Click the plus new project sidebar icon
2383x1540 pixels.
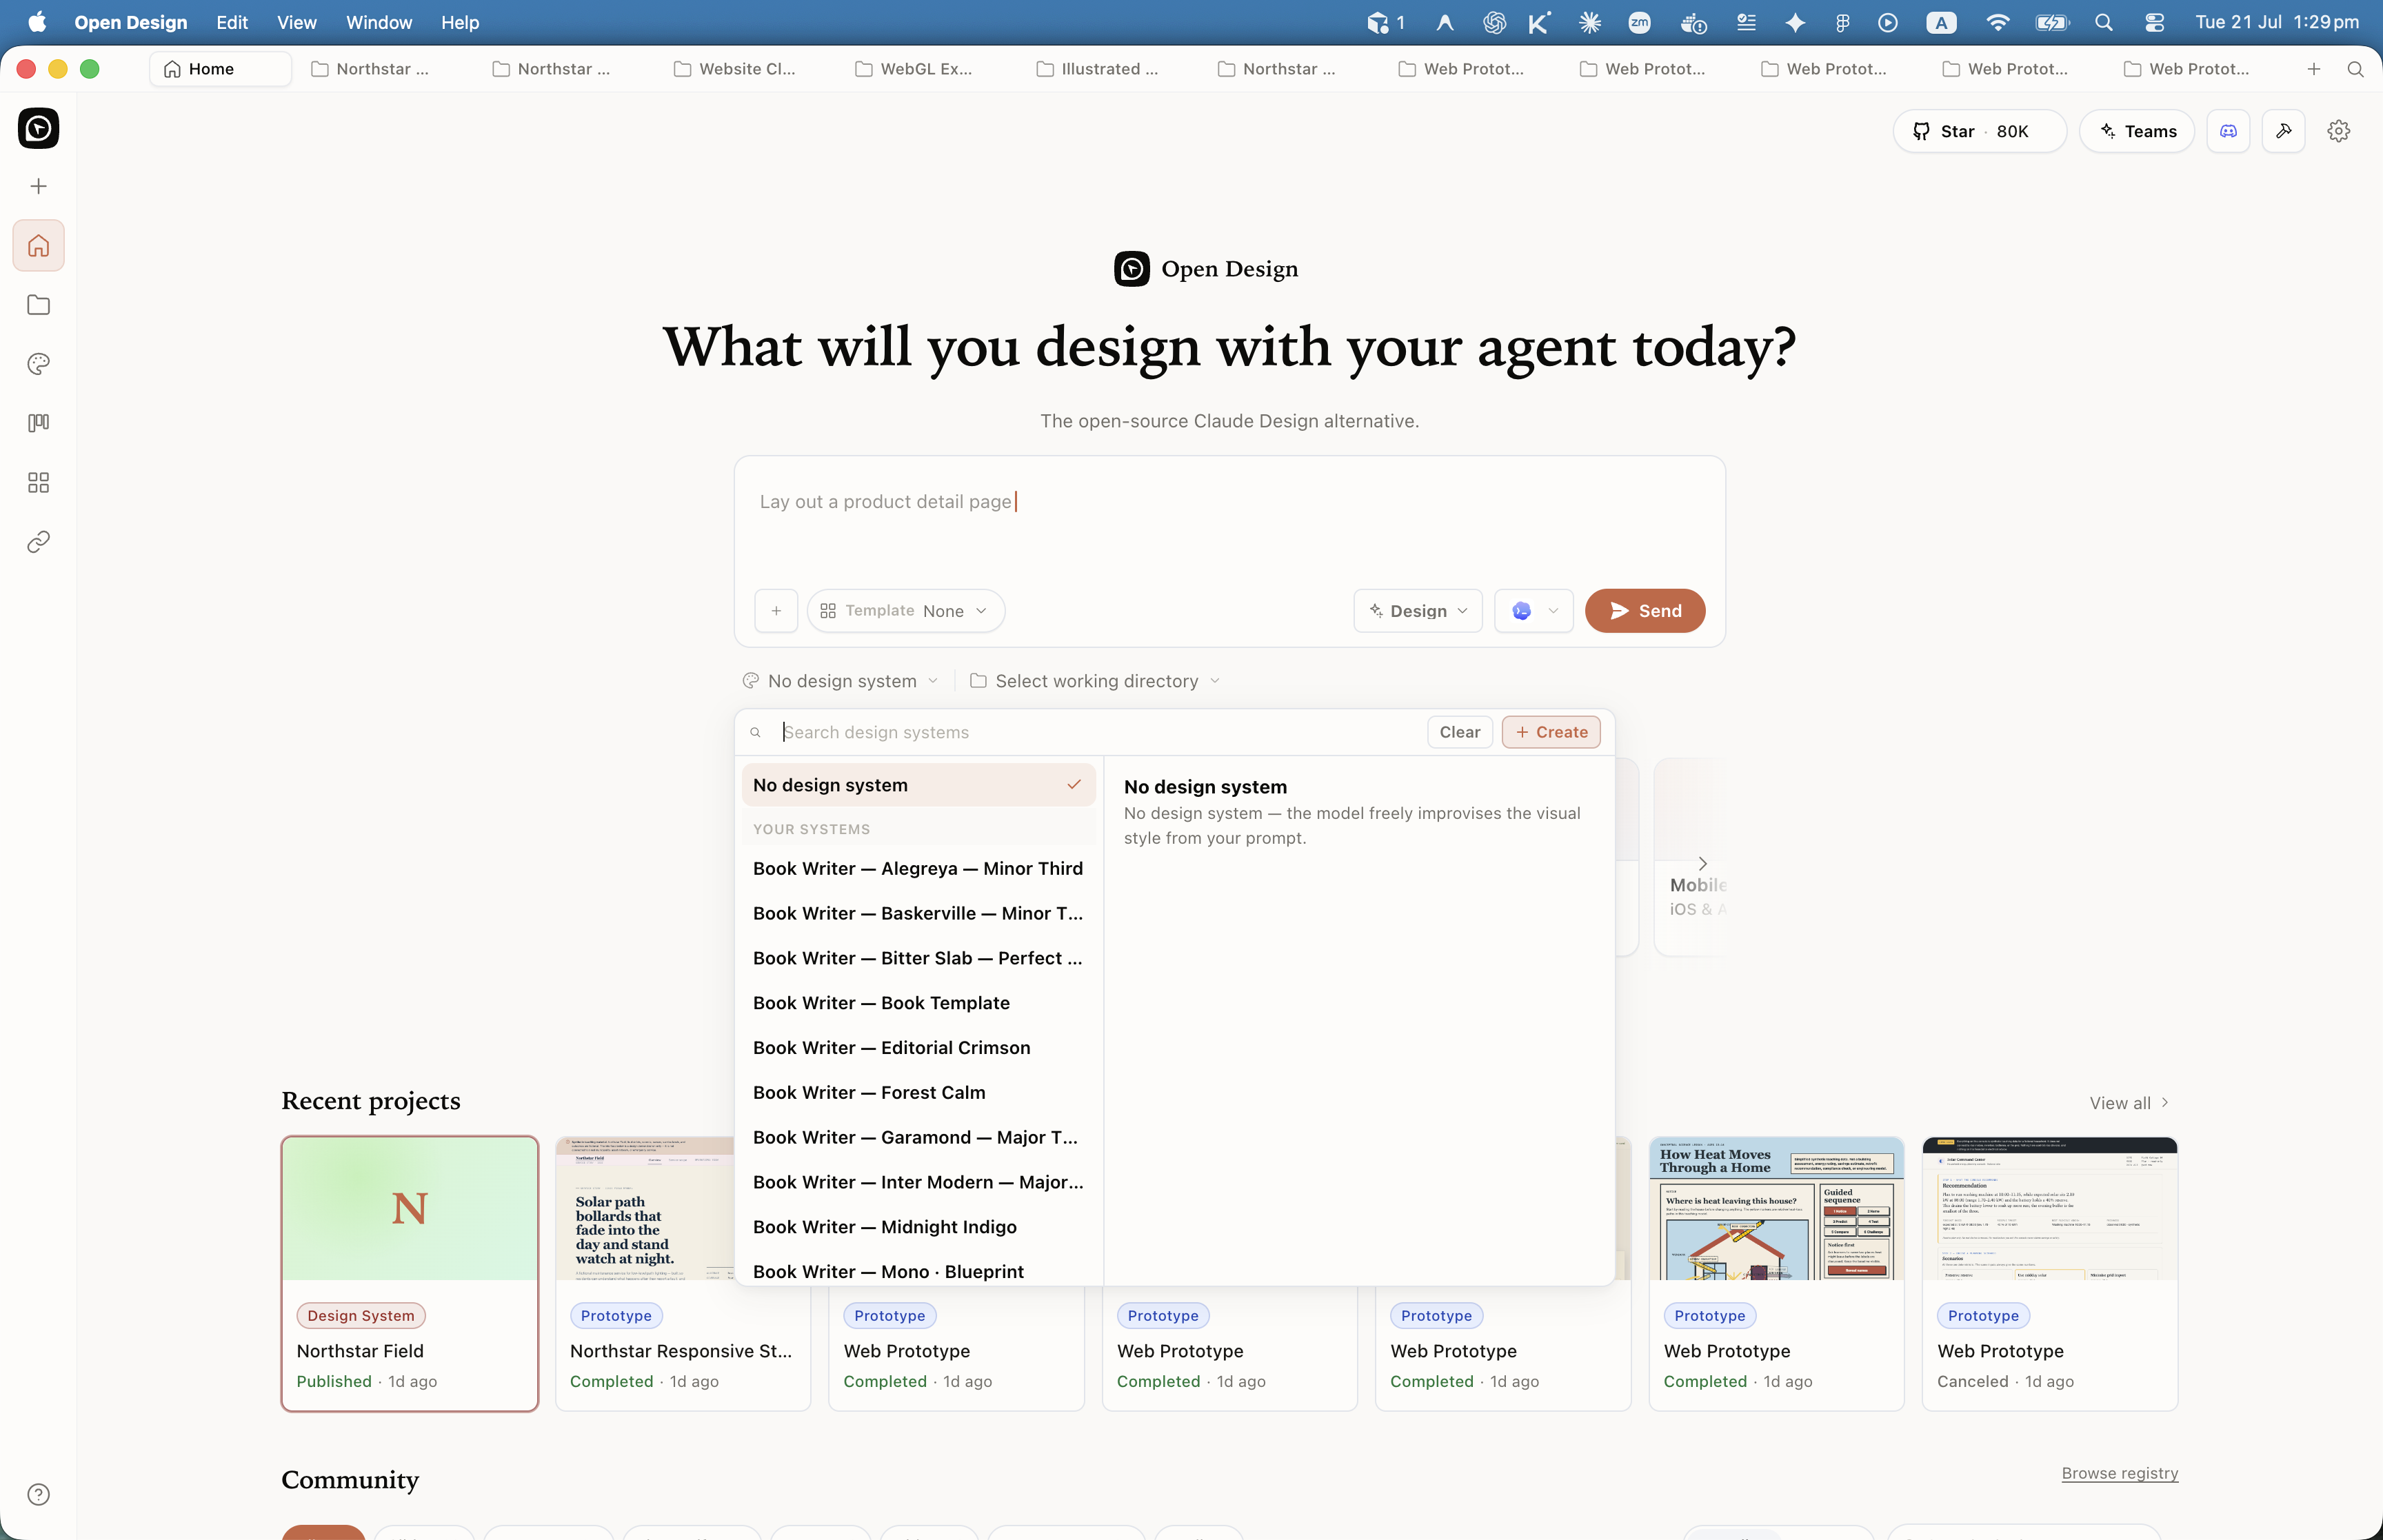click(x=38, y=186)
